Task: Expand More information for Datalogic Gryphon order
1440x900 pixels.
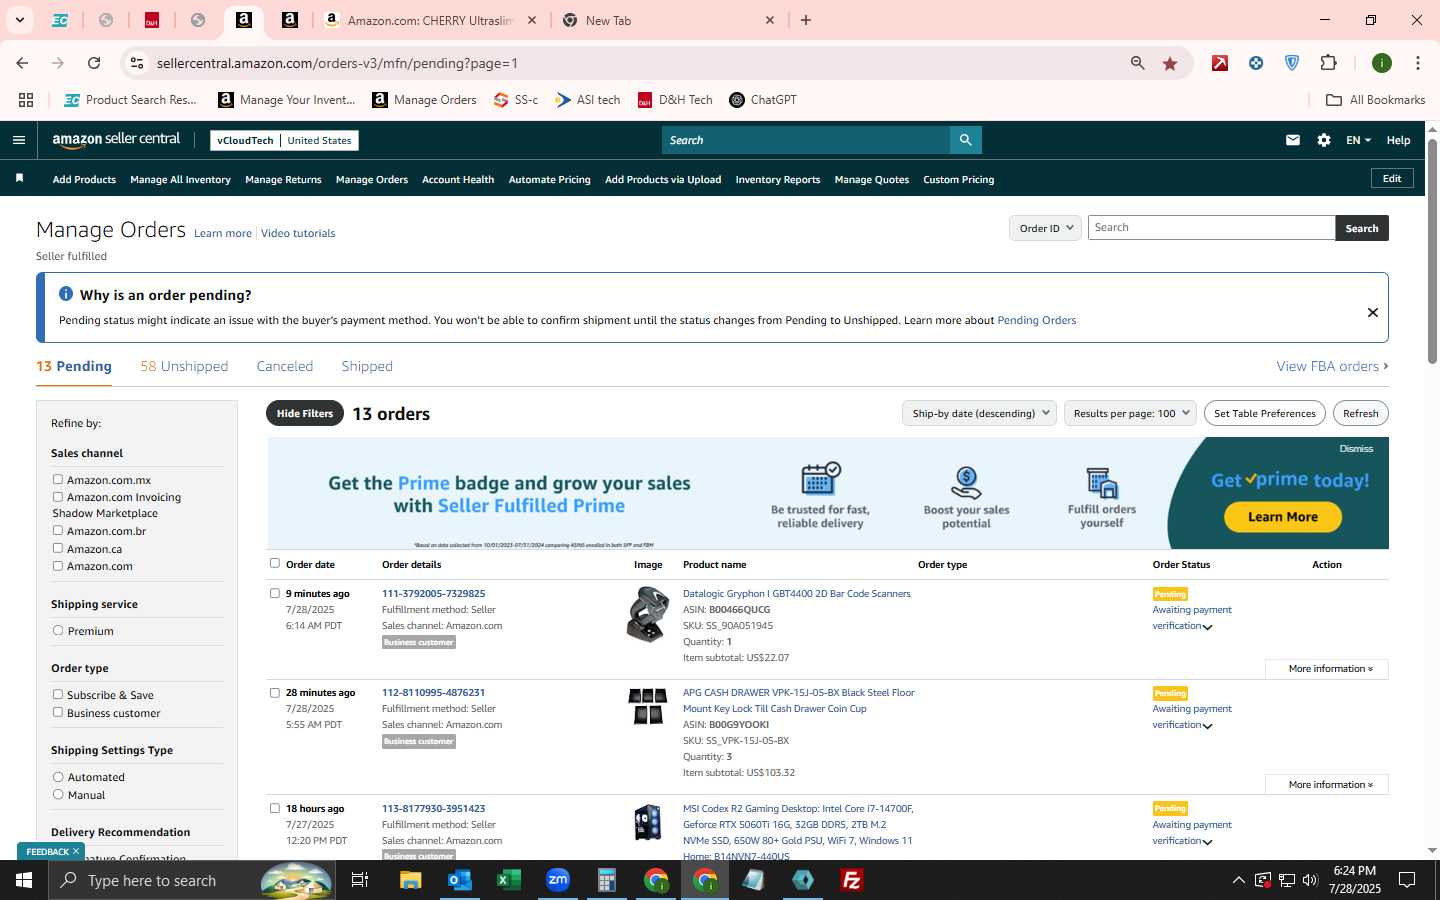Action: click(x=1327, y=669)
